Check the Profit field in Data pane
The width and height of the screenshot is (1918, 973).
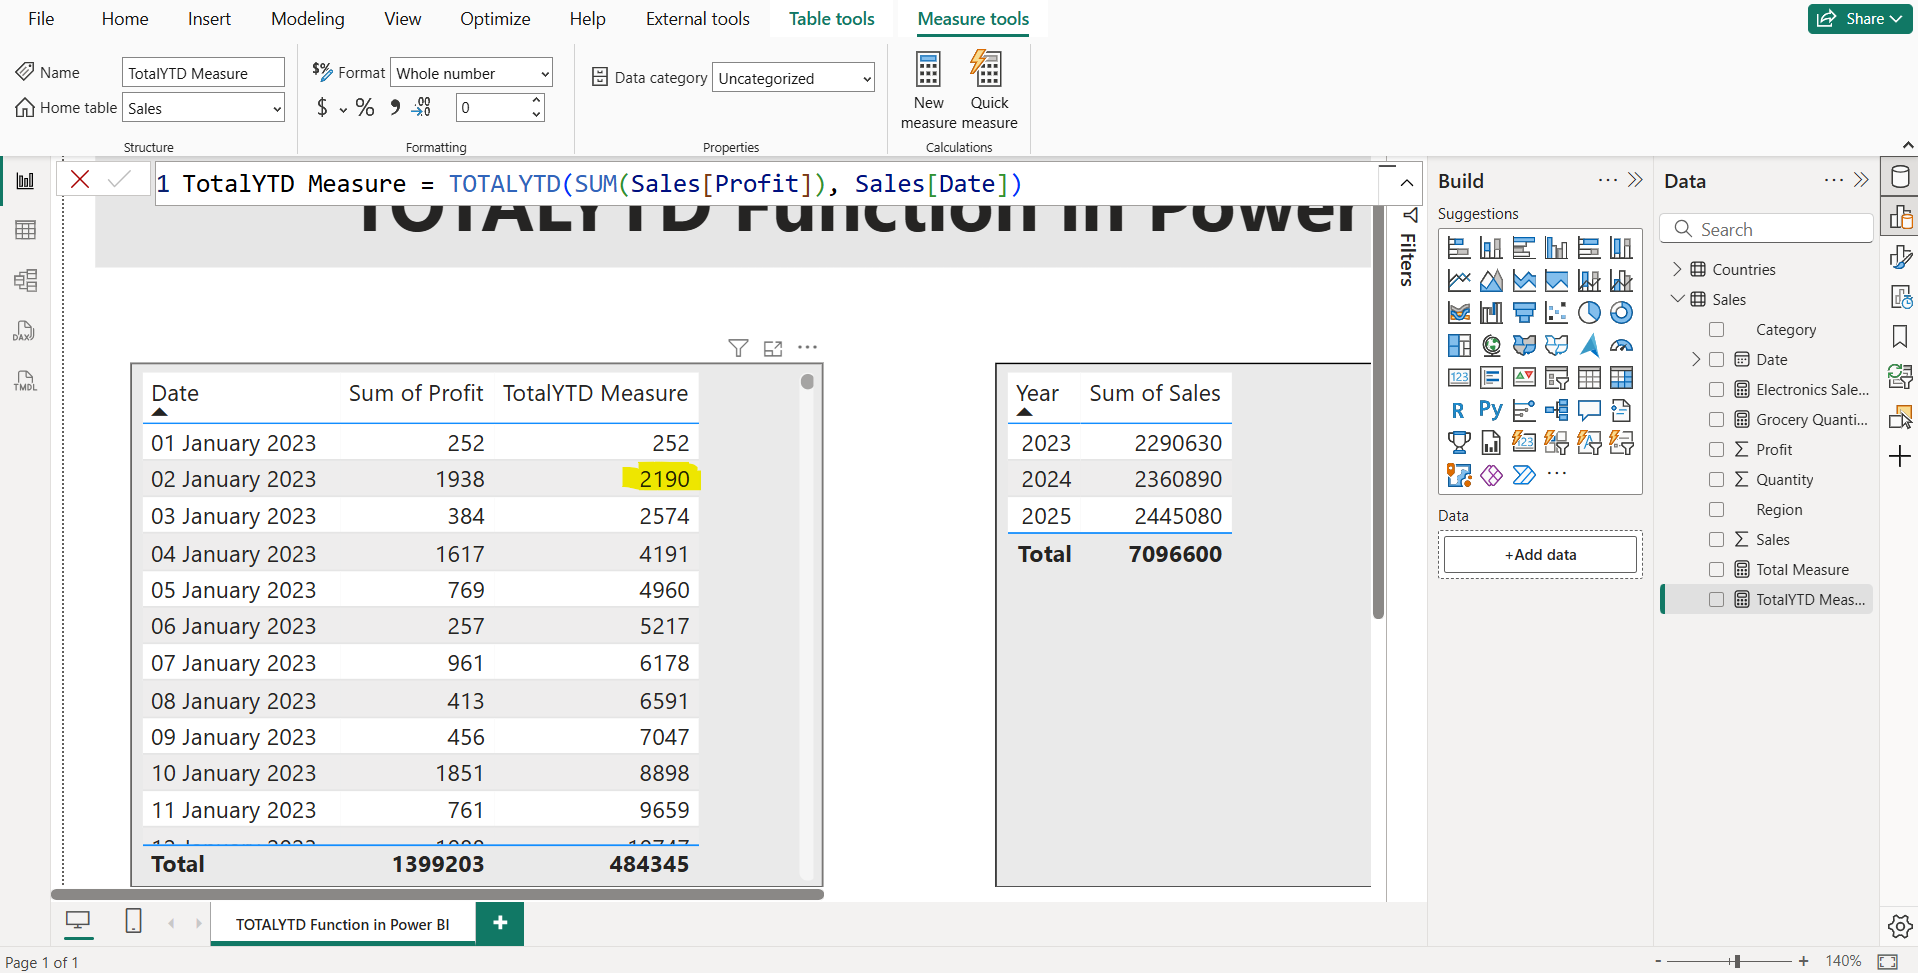click(1718, 449)
